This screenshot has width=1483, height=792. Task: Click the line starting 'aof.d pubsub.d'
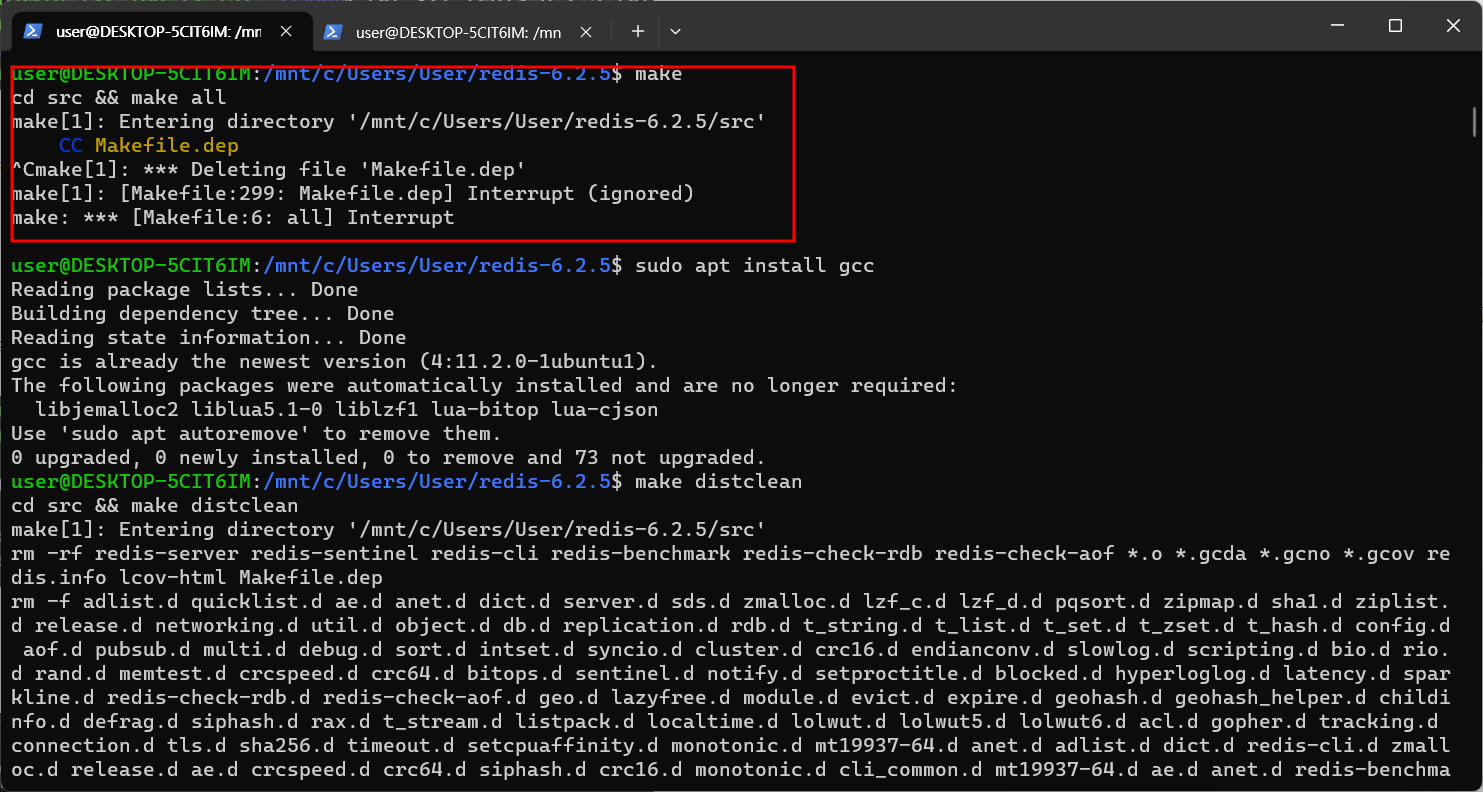pyautogui.click(x=734, y=650)
